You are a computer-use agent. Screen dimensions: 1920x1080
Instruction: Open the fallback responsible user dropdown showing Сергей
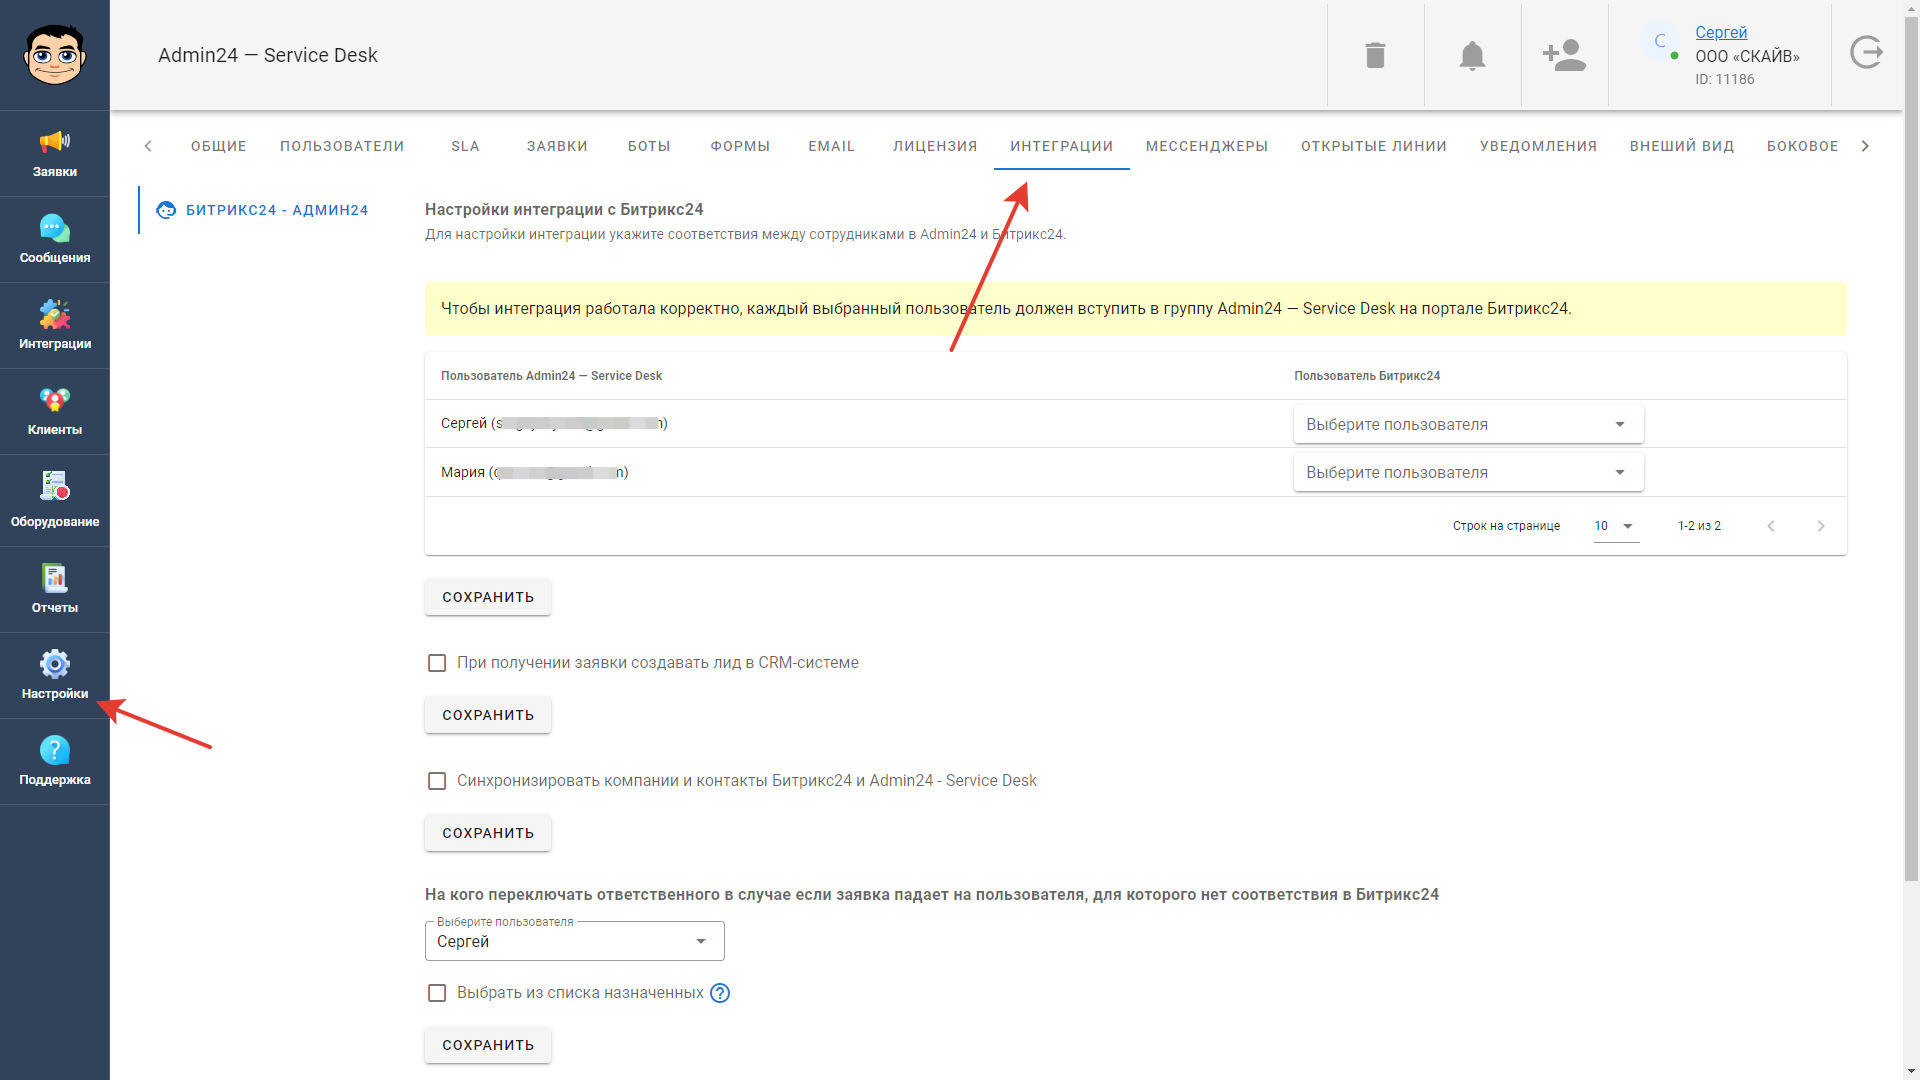pyautogui.click(x=575, y=941)
